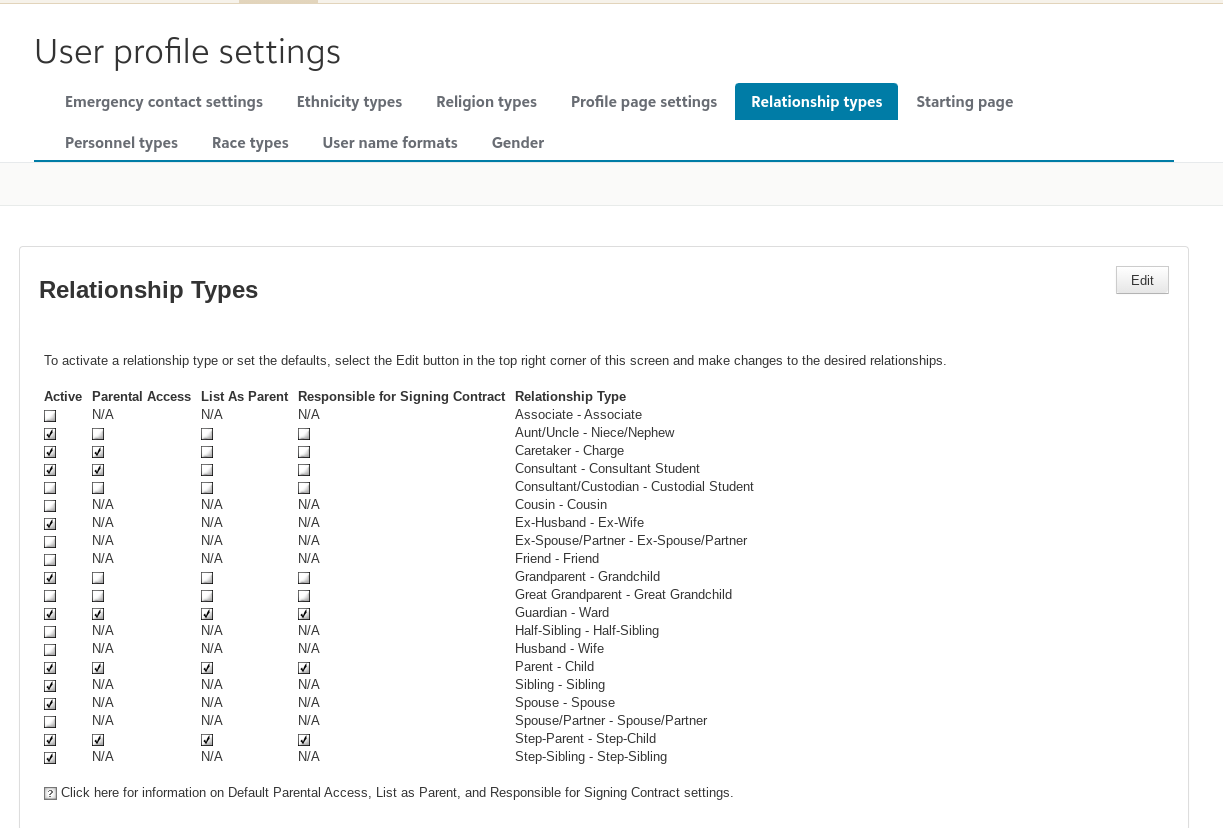Screen dimensions: 1223x828
Task: Click the Ex-Spouse/Partner - Ex-Spouse/Partner text
Action: [631, 541]
